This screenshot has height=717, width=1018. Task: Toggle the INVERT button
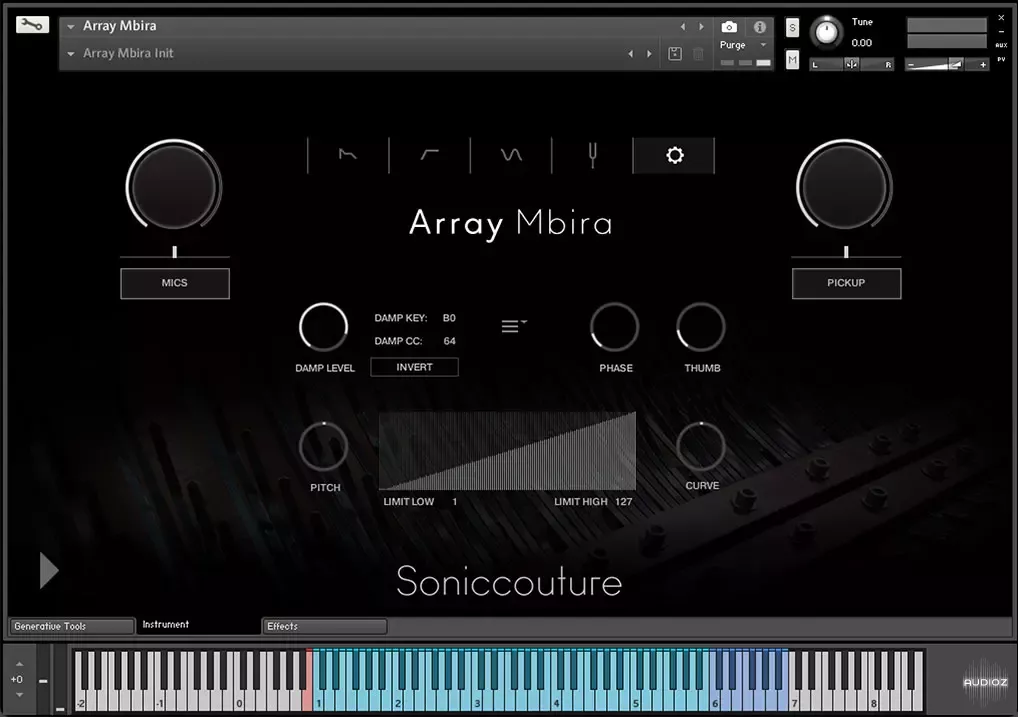[414, 367]
